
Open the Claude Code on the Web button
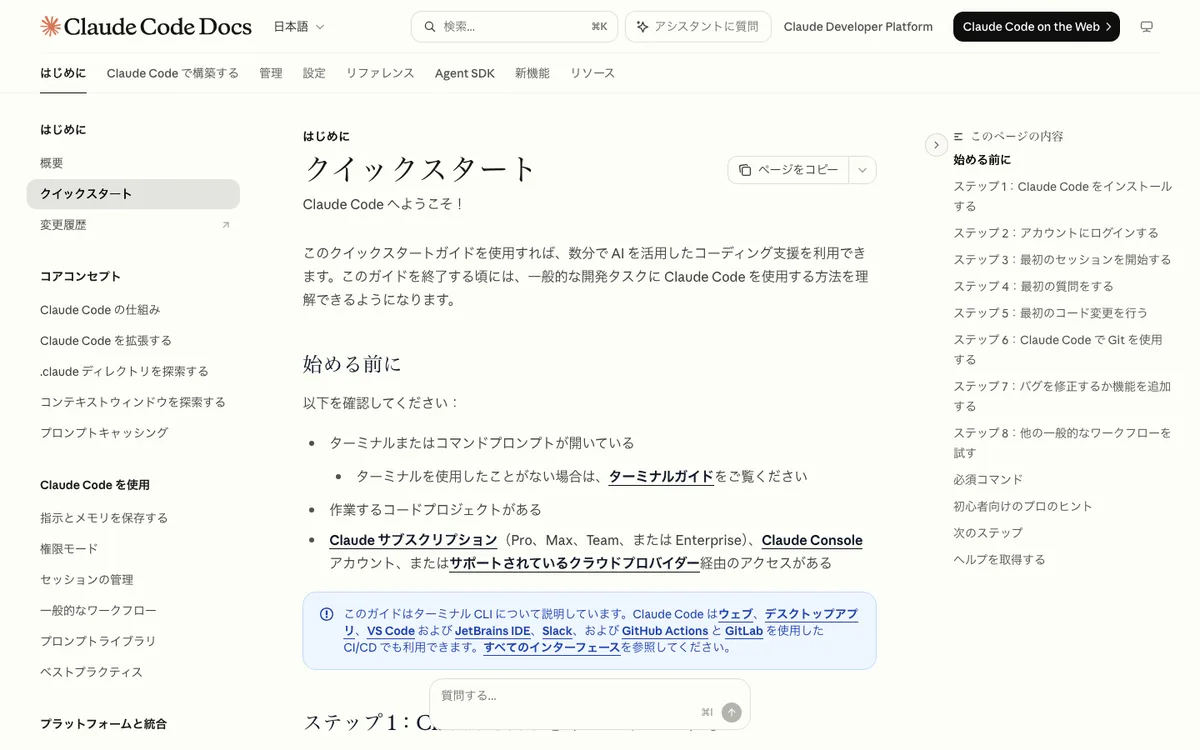point(1036,27)
